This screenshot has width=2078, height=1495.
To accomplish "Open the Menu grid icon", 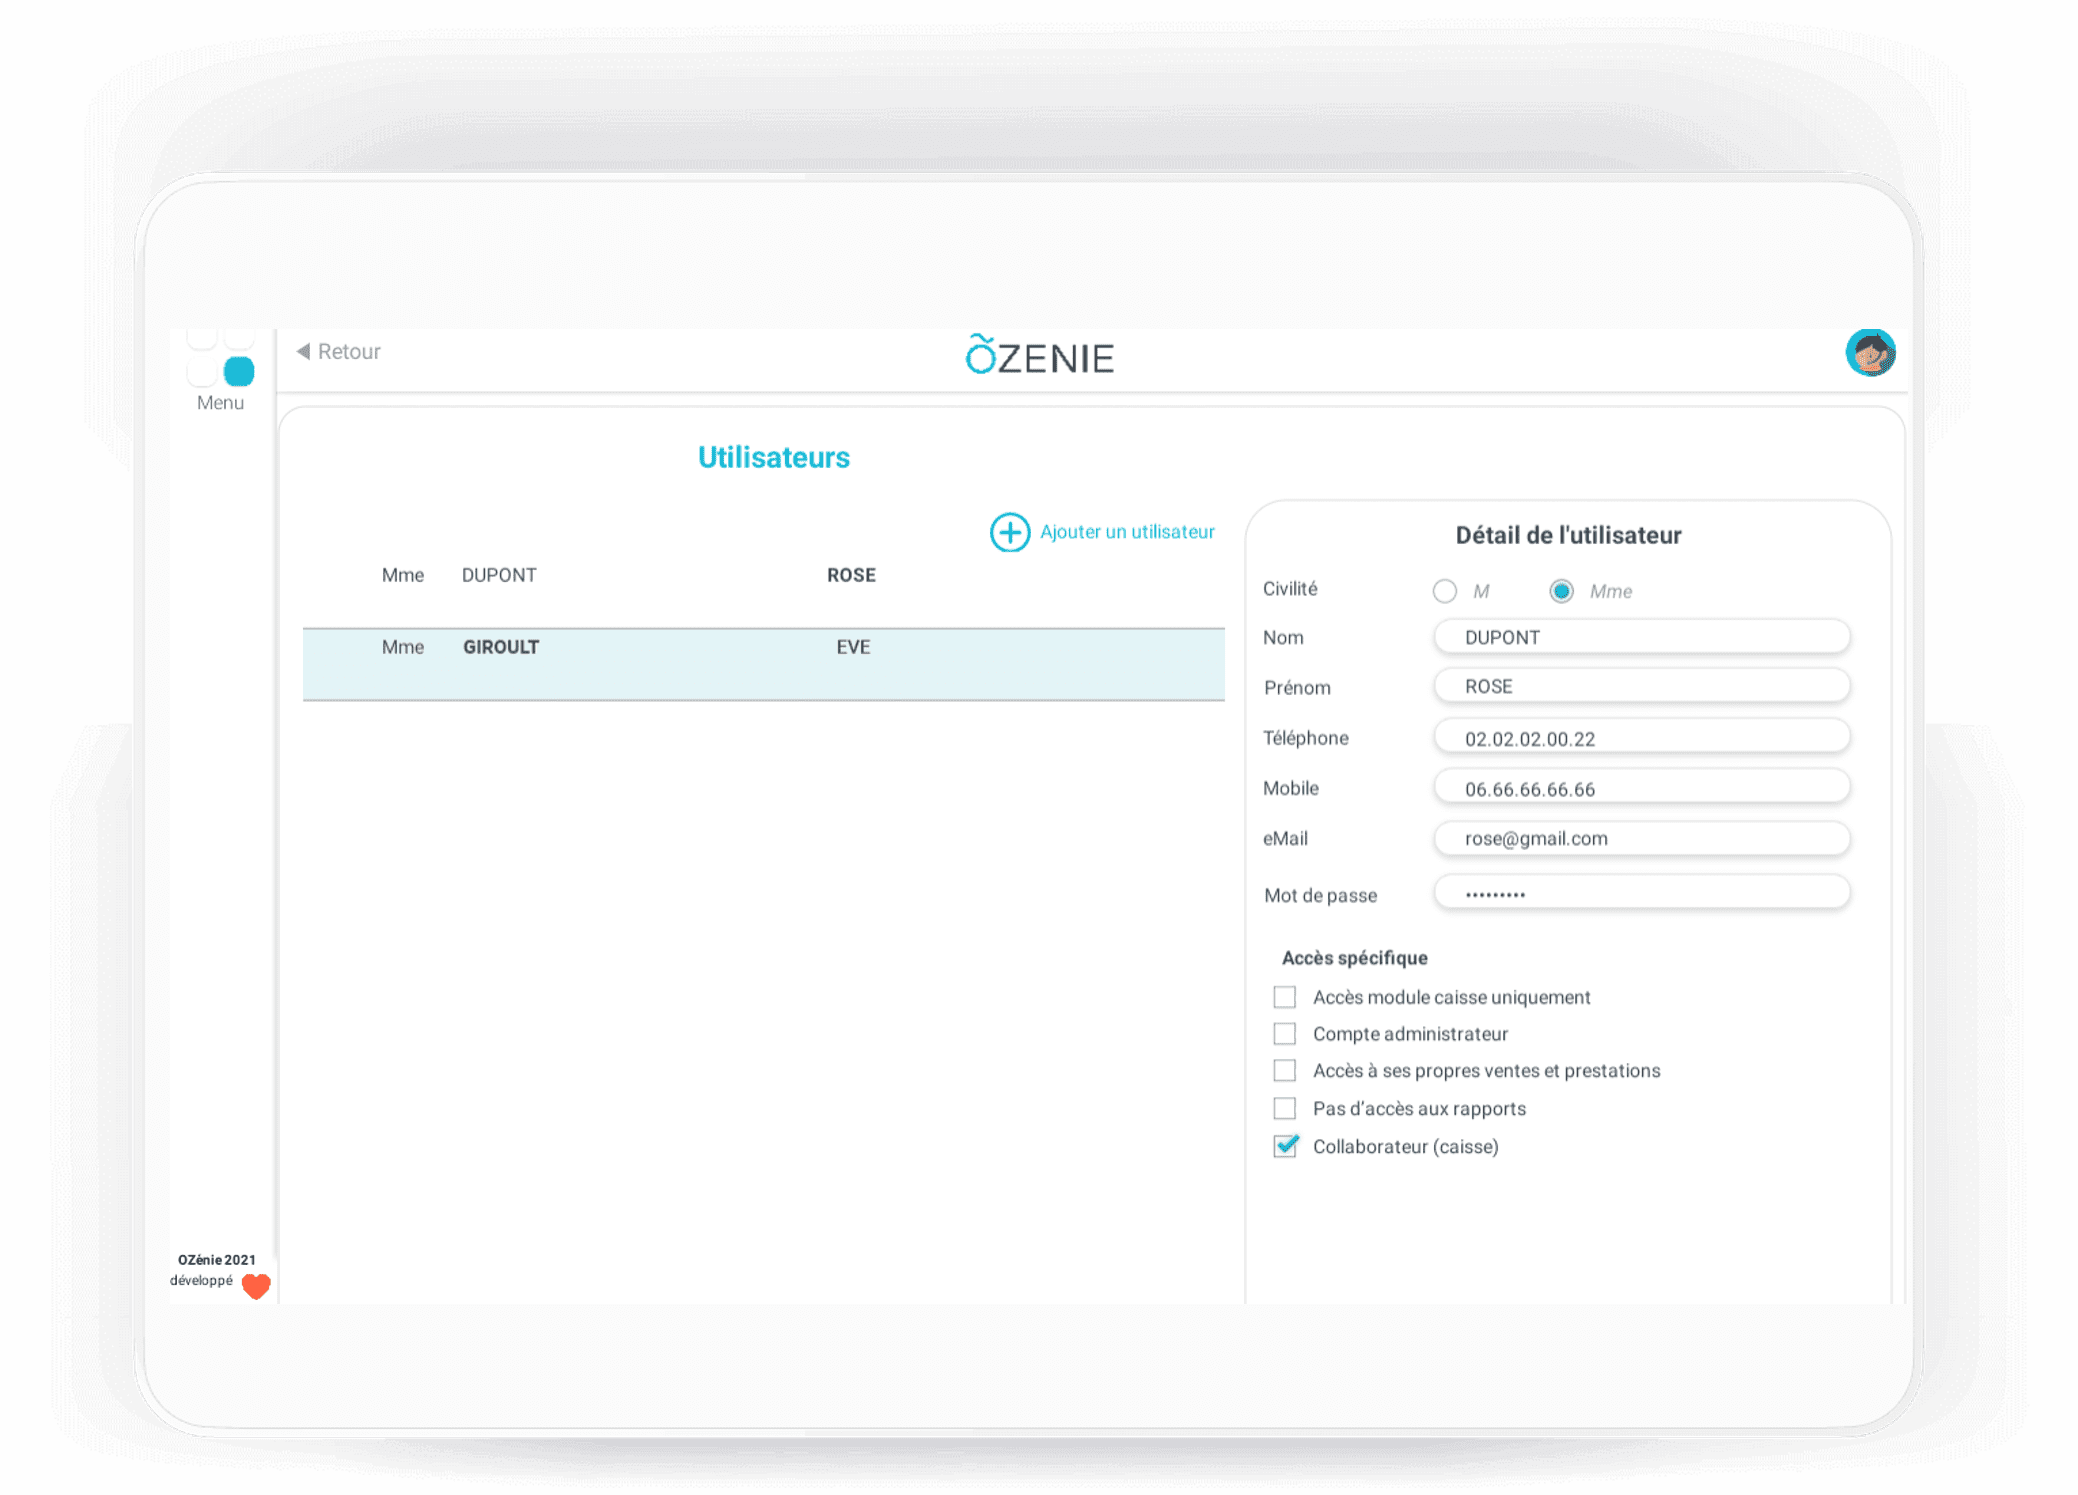I will click(x=221, y=359).
